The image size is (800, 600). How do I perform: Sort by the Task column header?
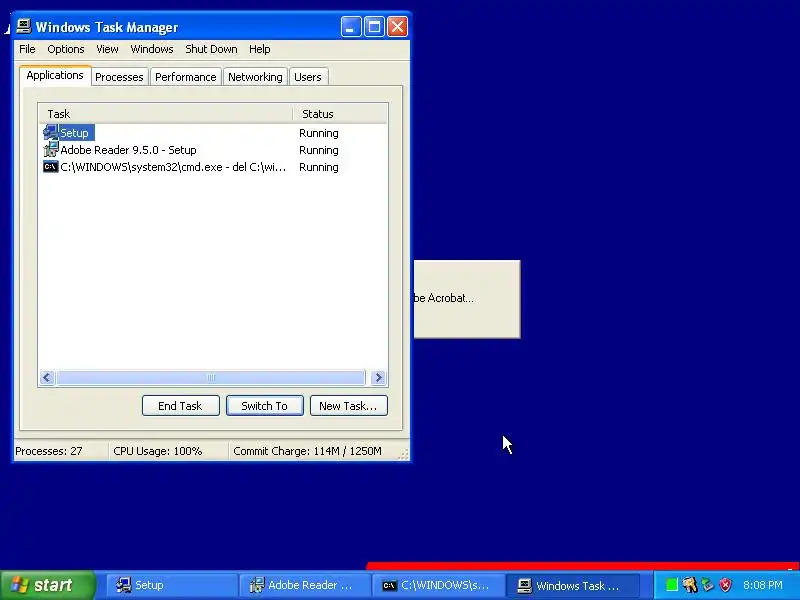[x=166, y=114]
